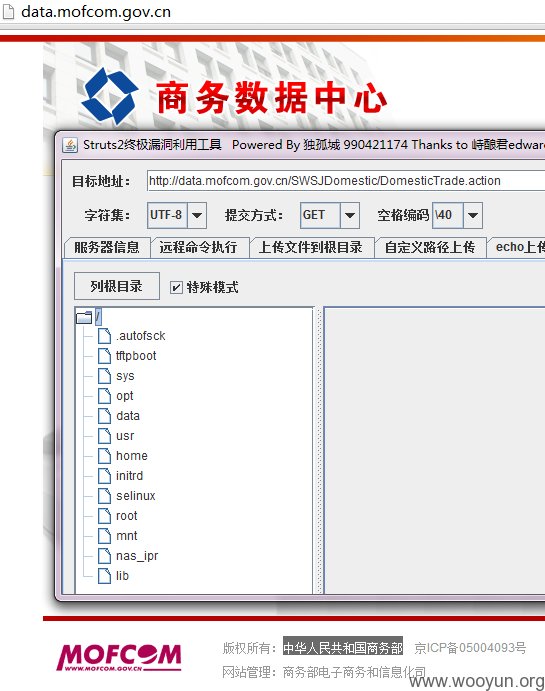
Task: Select the sys entry in the tree
Action: coord(125,376)
